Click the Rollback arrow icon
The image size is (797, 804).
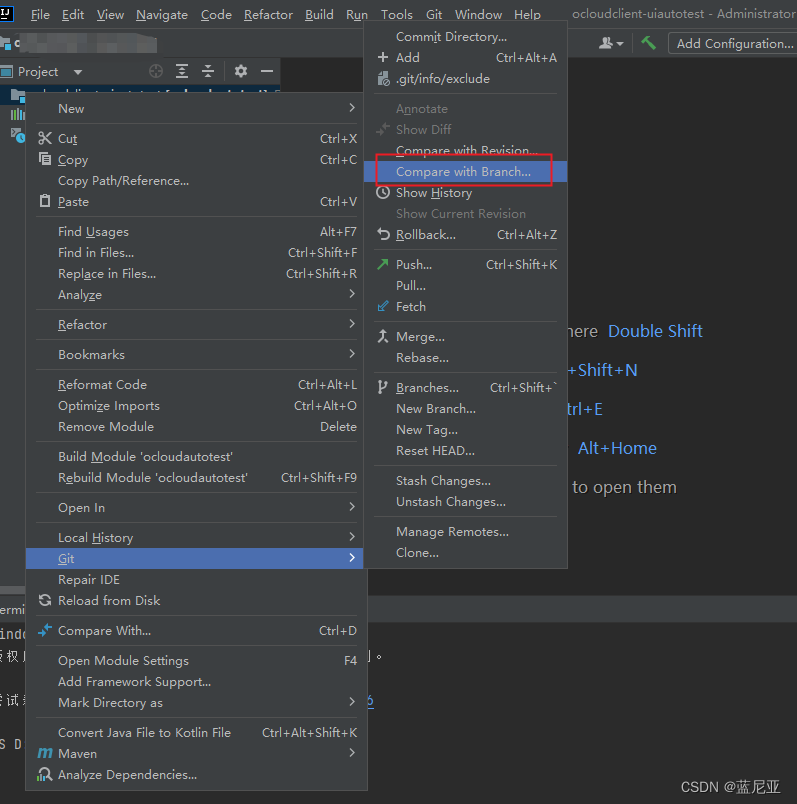click(x=383, y=234)
